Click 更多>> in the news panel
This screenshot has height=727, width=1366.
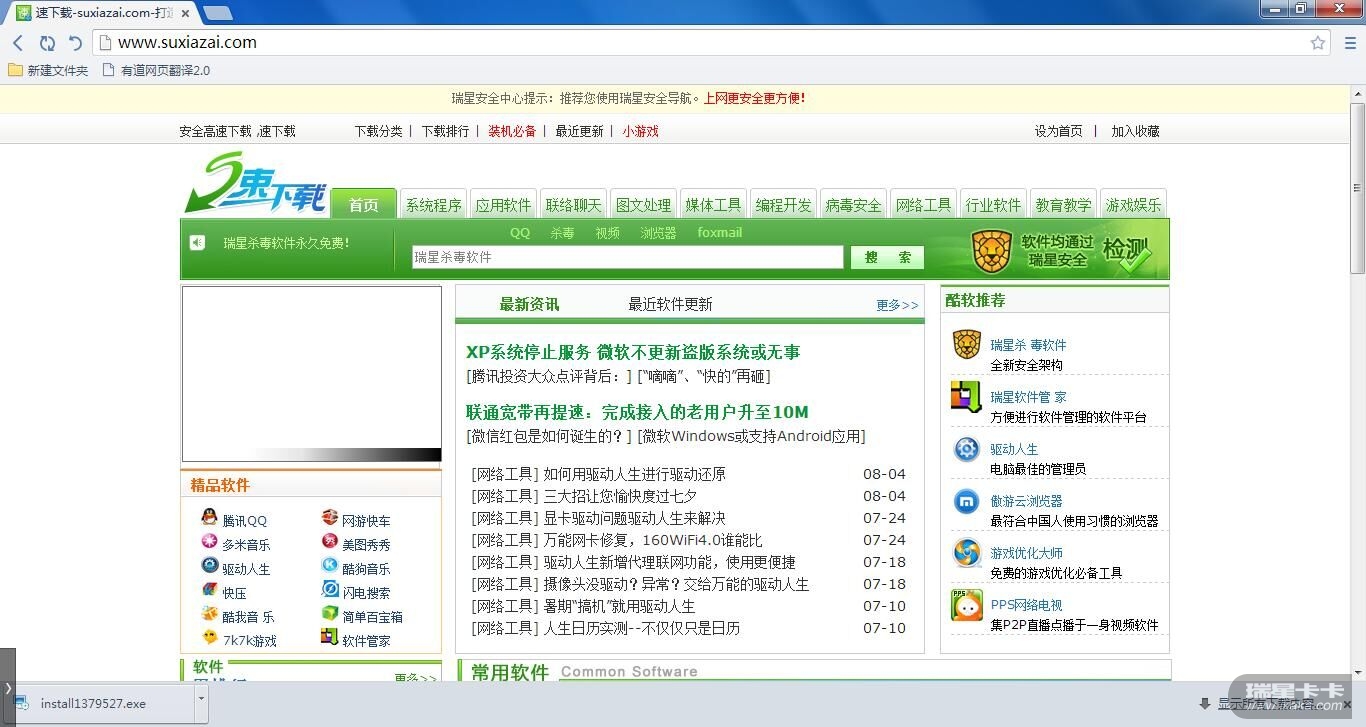click(897, 305)
